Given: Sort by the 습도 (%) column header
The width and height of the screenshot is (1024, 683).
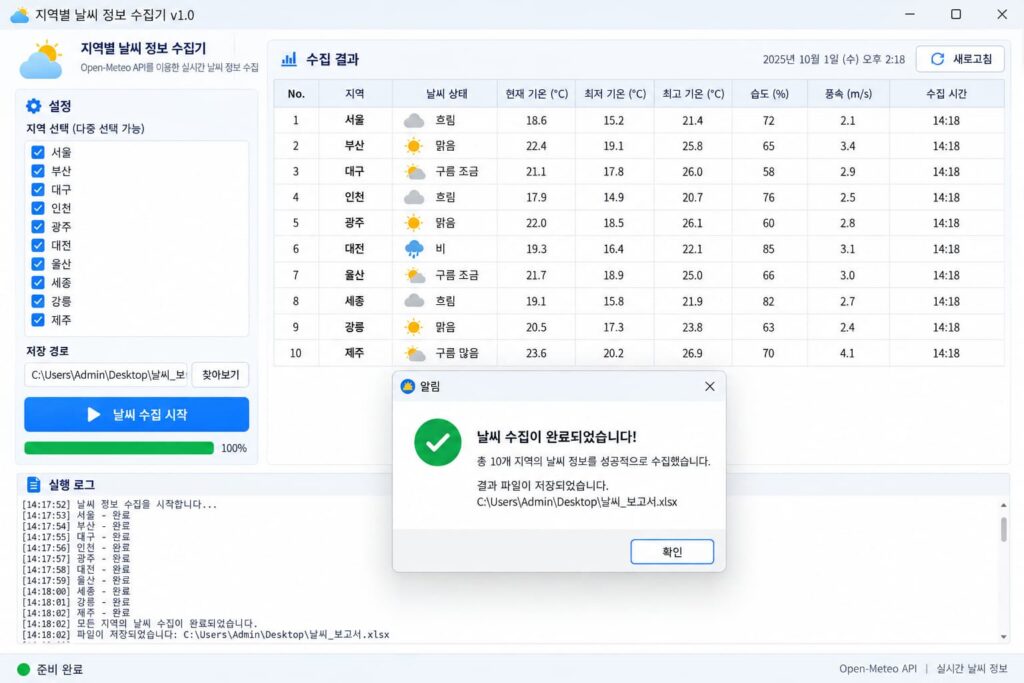Looking at the screenshot, I should click(769, 94).
